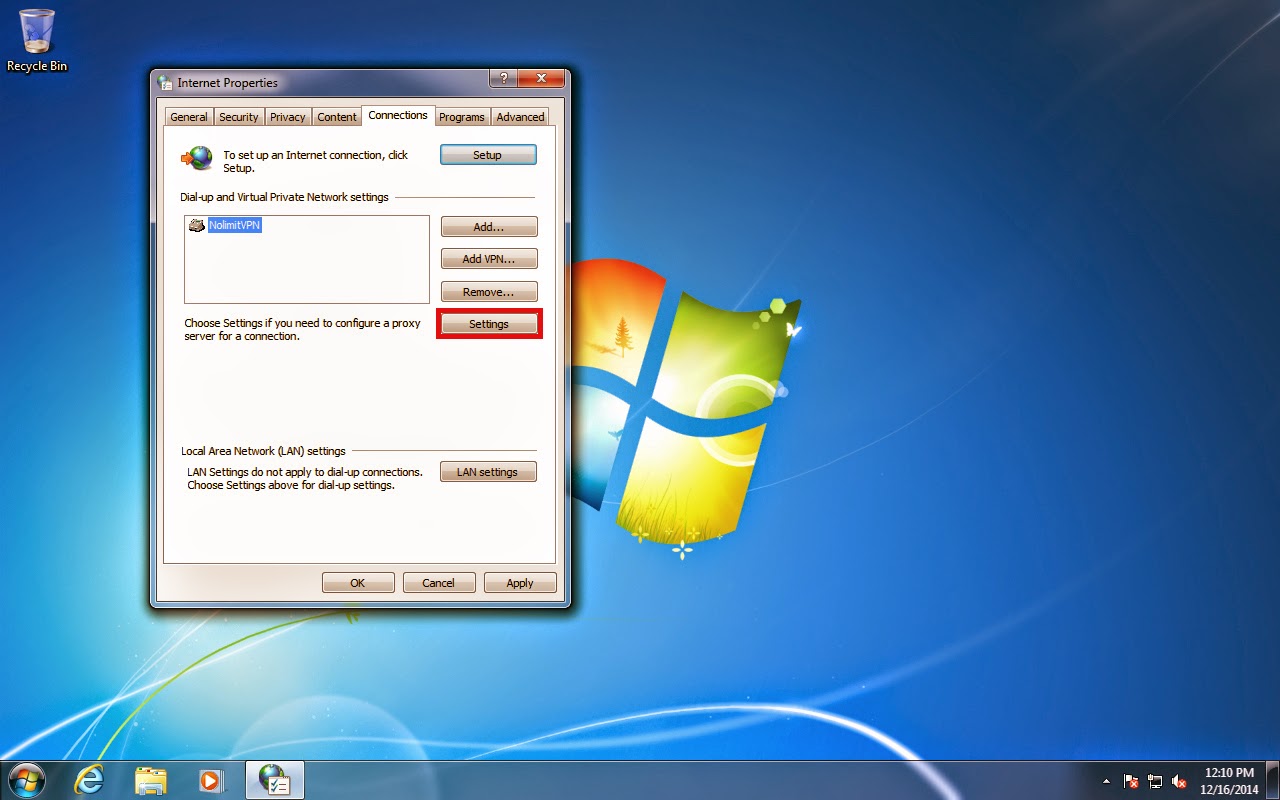Click the Show desktop strip at taskbar end
The width and height of the screenshot is (1280, 800).
(1273, 781)
